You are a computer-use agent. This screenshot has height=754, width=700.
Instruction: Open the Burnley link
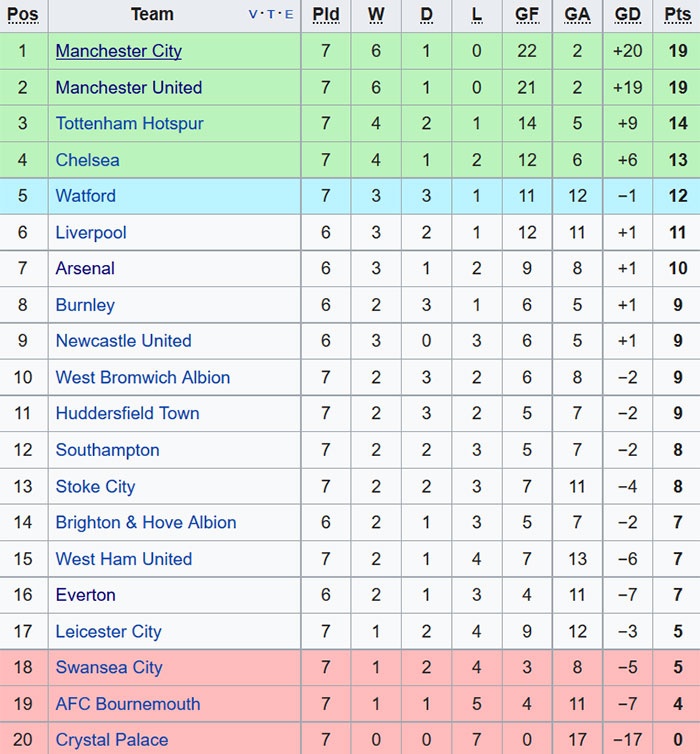tap(85, 305)
